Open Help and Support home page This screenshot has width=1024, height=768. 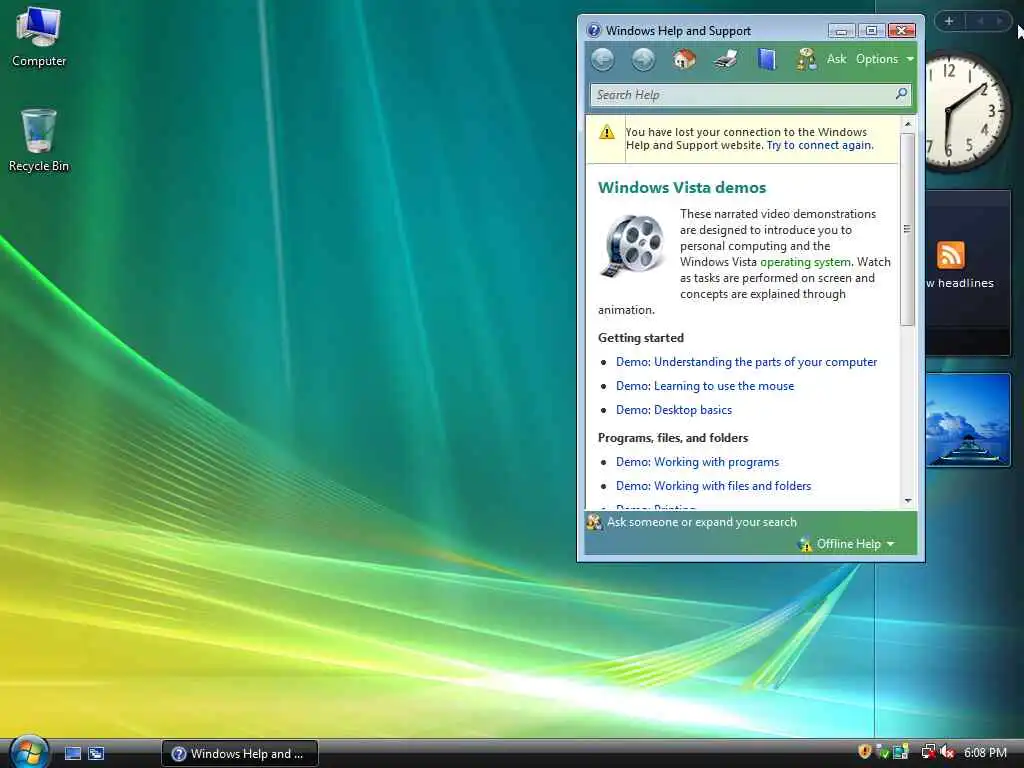click(684, 59)
